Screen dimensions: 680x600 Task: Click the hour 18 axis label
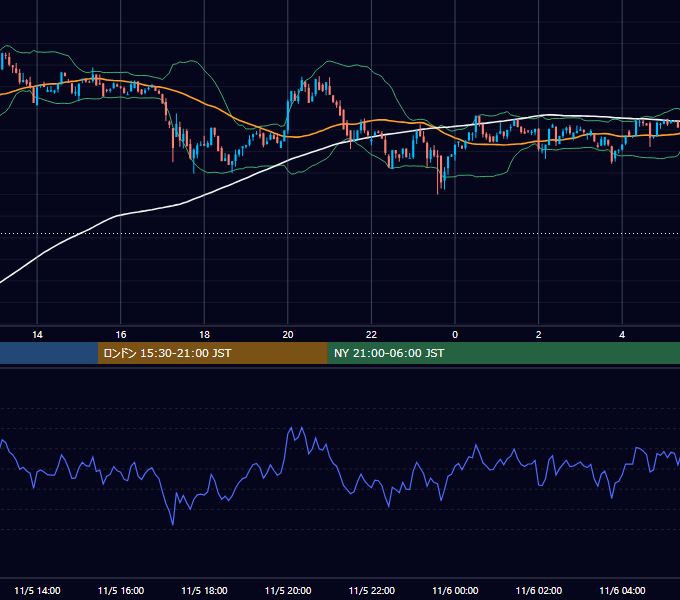204,335
